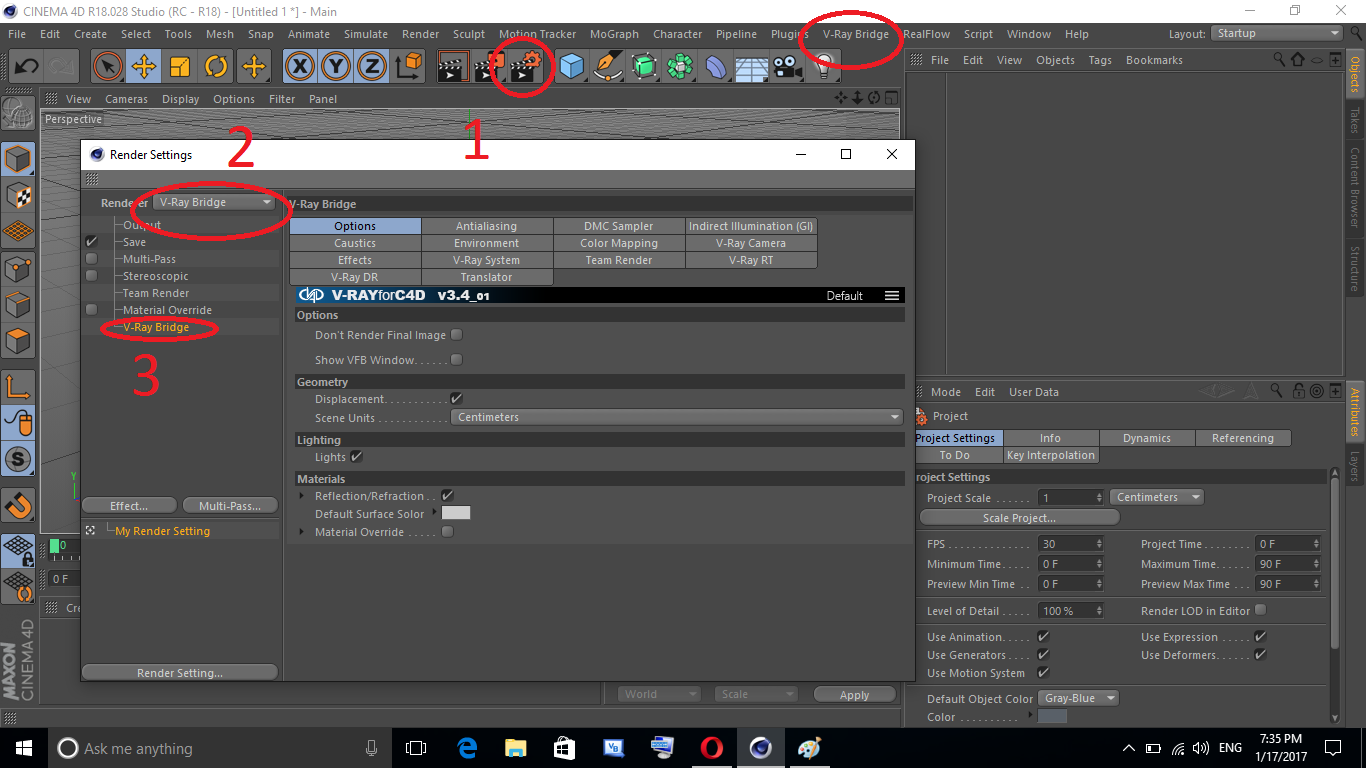The width and height of the screenshot is (1366, 768).
Task: Open the Spline Pen tool
Action: pos(608,67)
